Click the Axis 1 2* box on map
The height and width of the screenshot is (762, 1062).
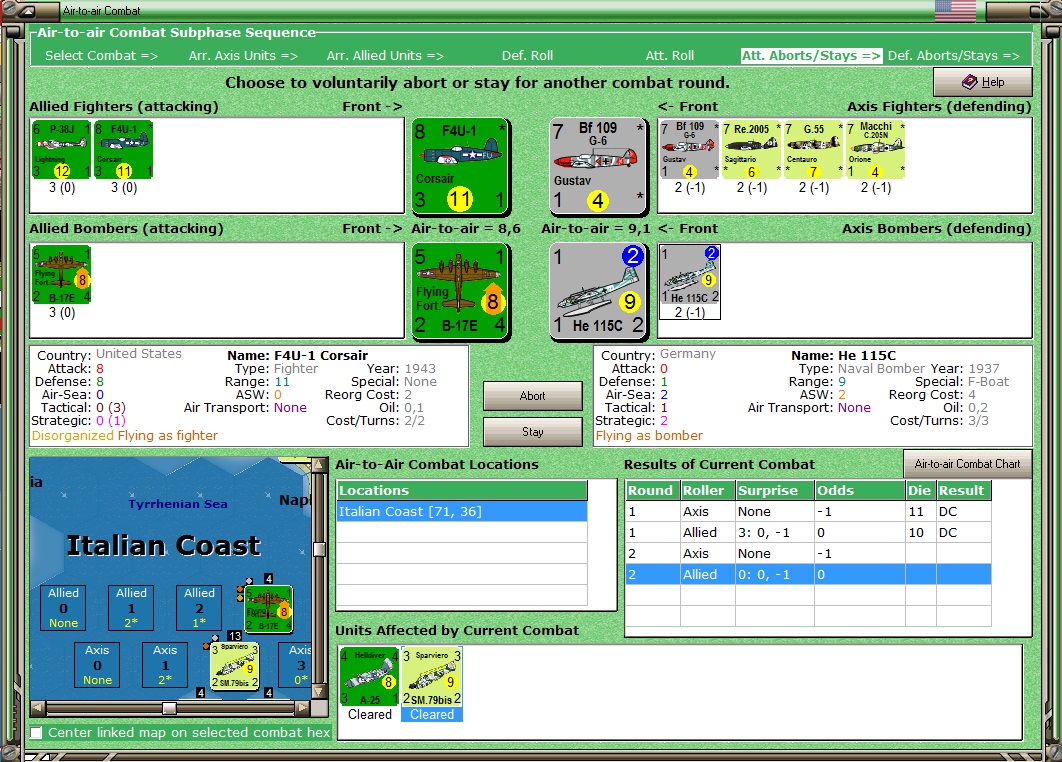(165, 664)
